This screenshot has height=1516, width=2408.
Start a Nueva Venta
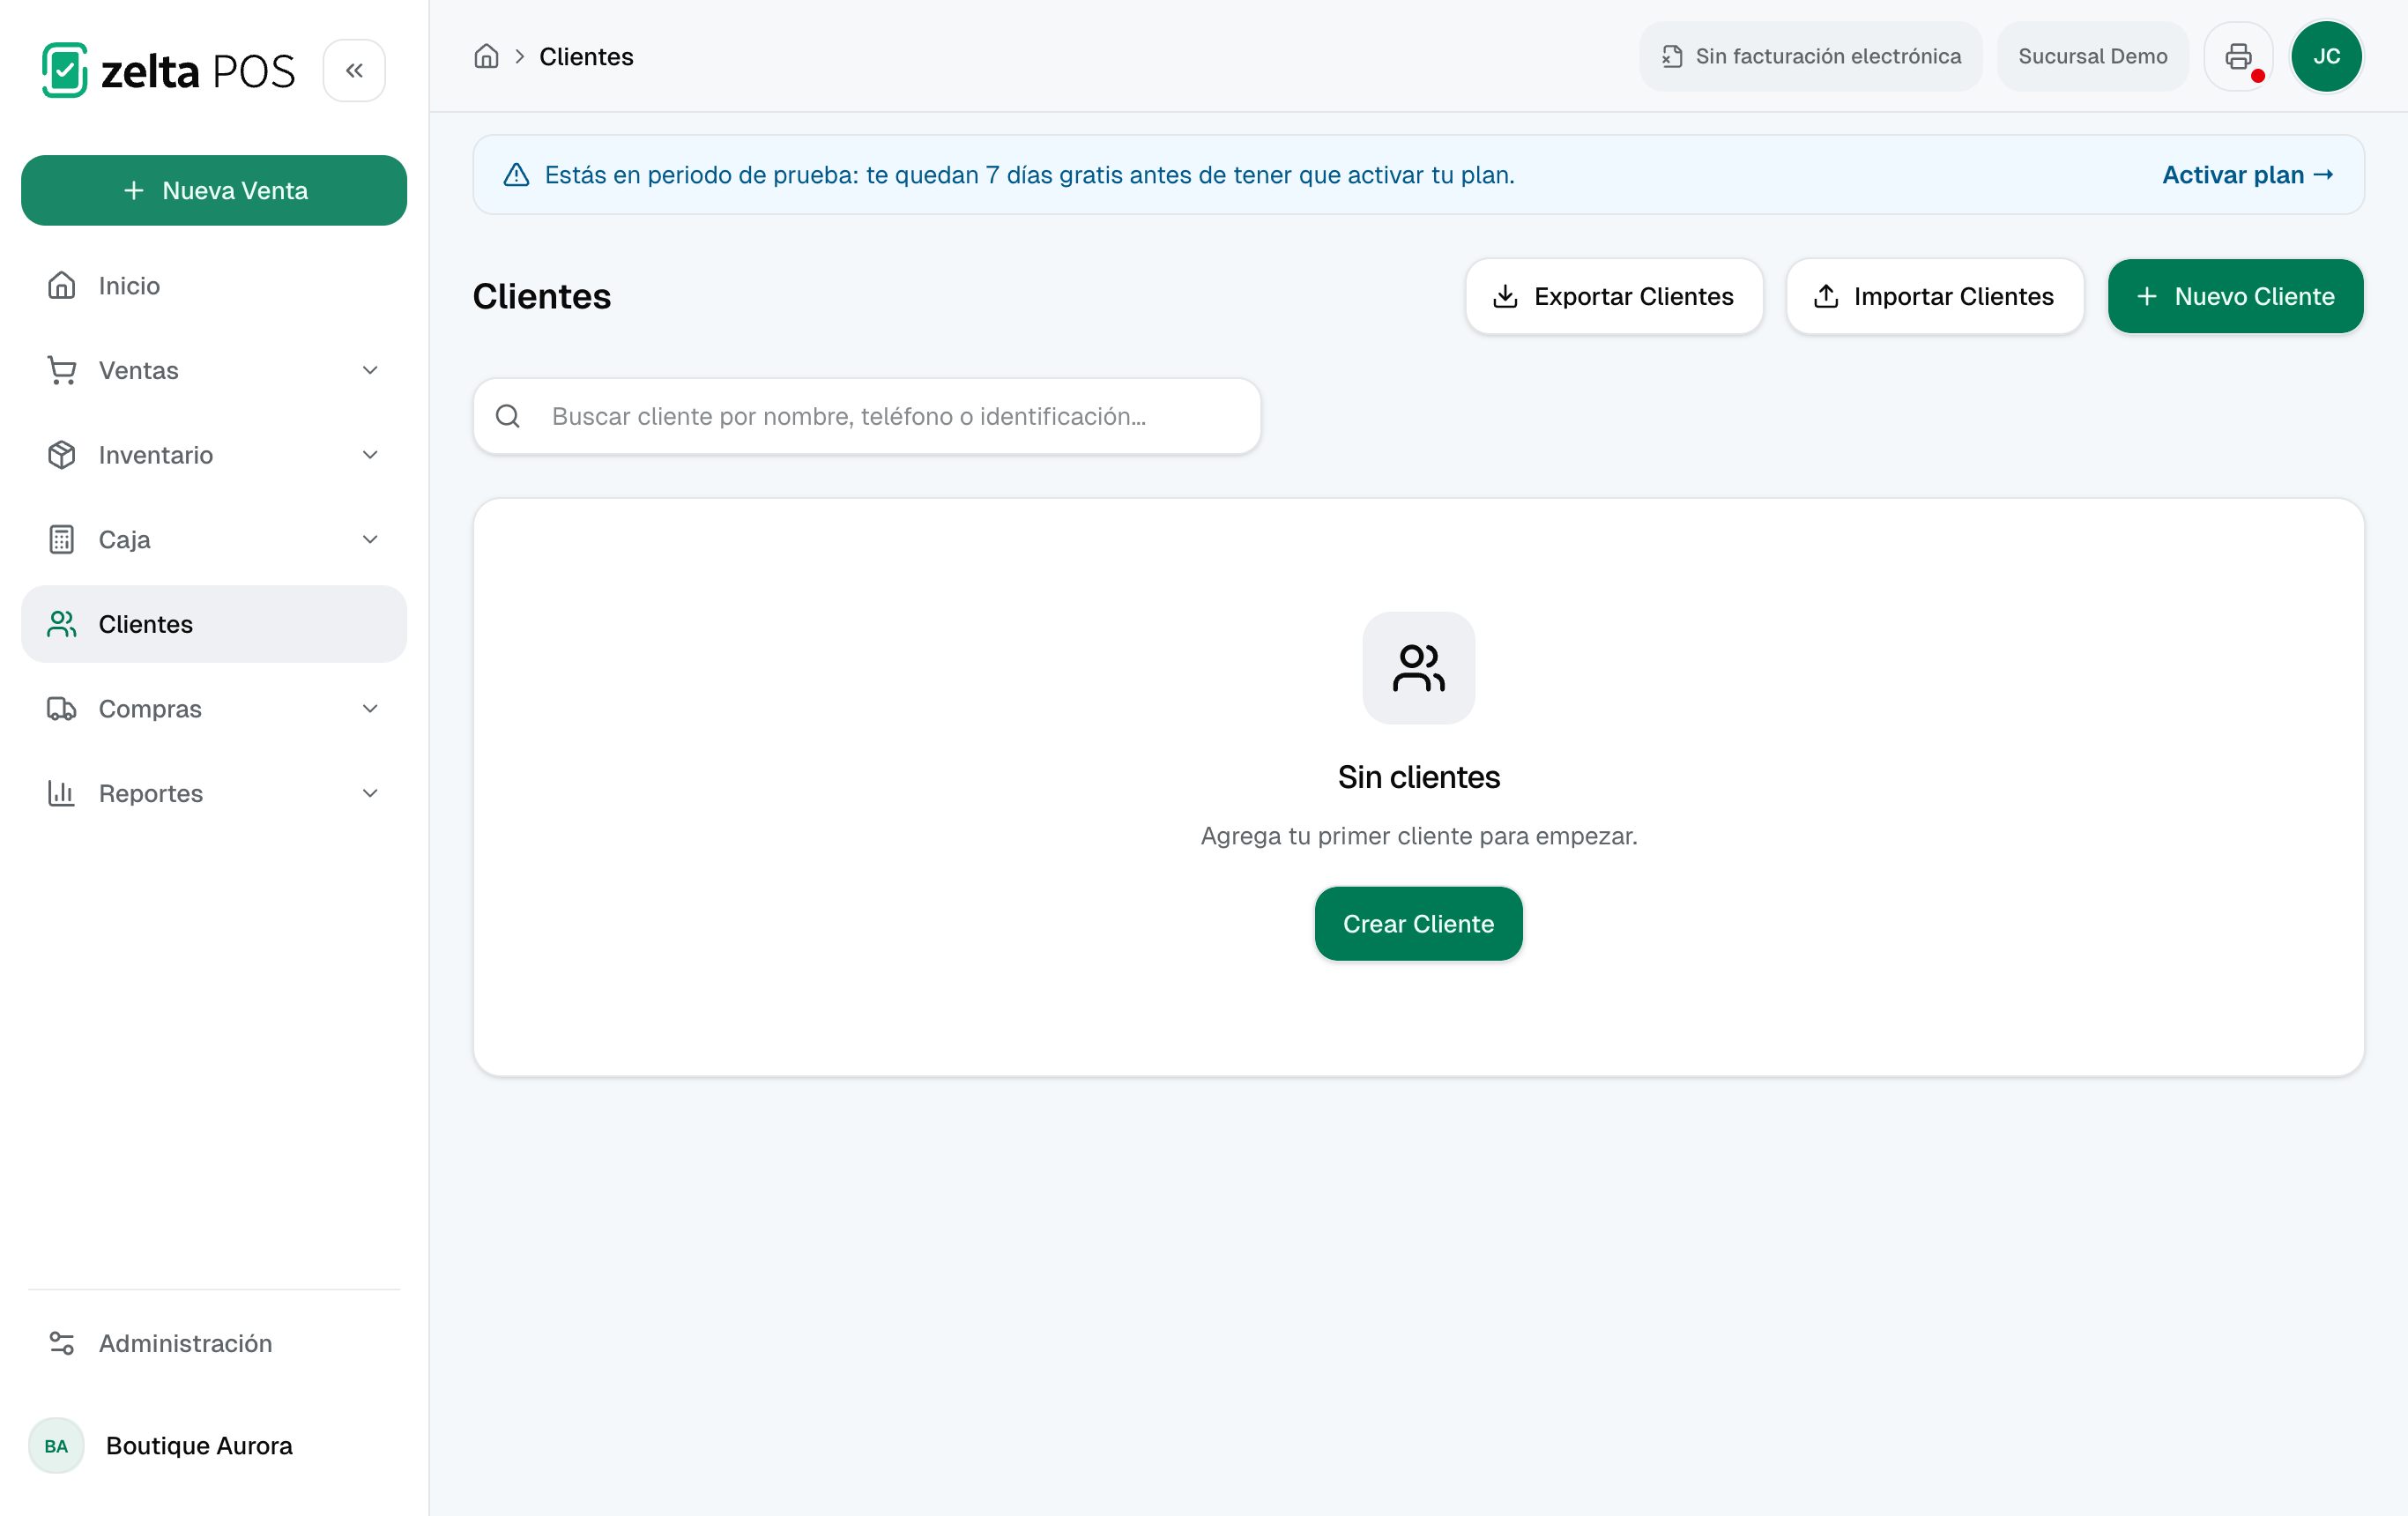click(214, 190)
